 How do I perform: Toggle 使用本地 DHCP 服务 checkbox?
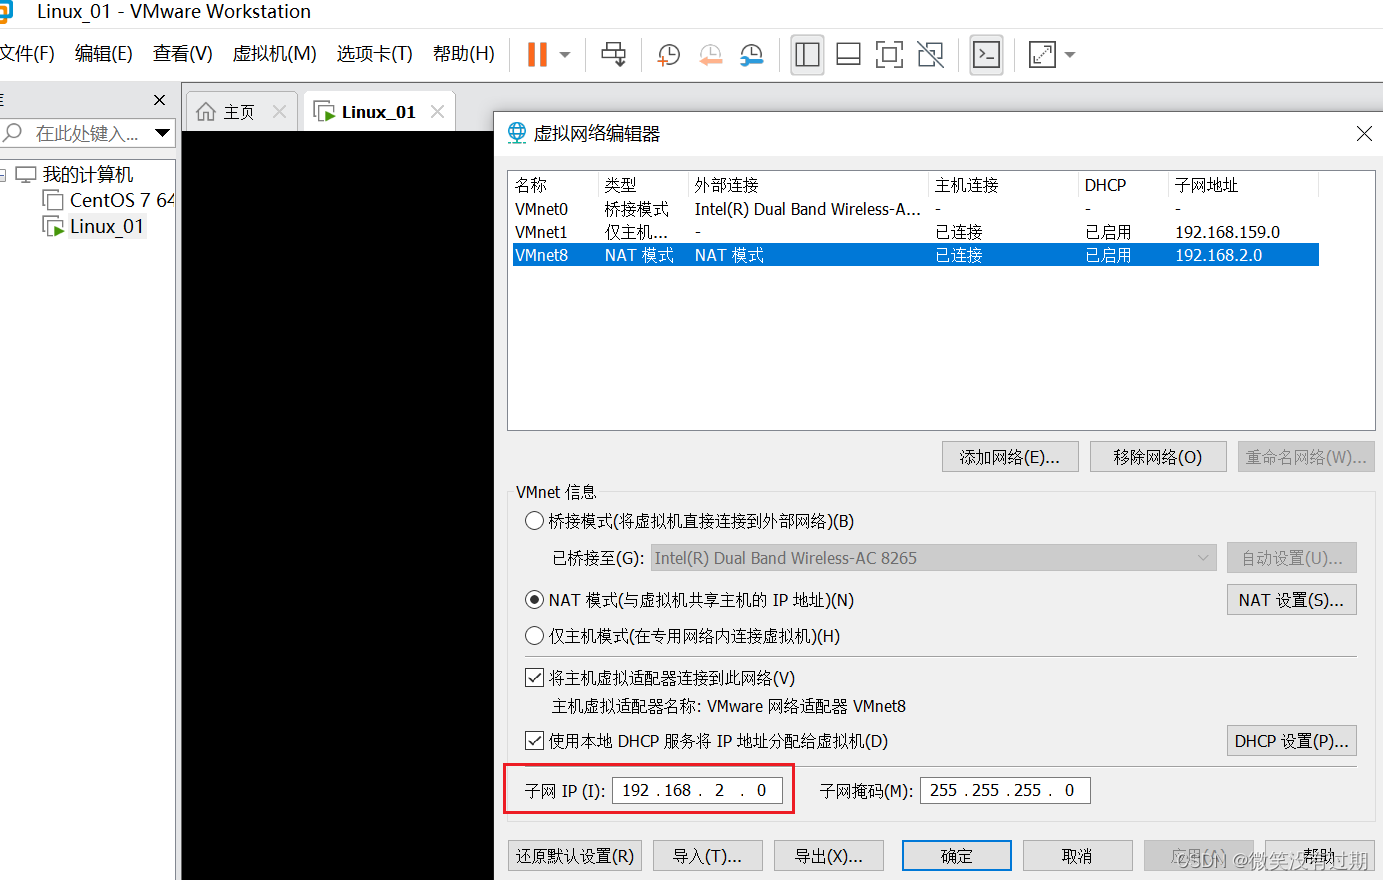pos(535,741)
